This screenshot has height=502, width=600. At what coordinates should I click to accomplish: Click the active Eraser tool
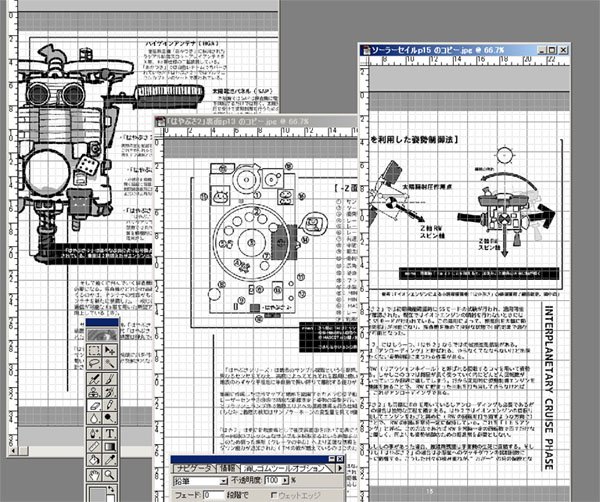coord(94,405)
